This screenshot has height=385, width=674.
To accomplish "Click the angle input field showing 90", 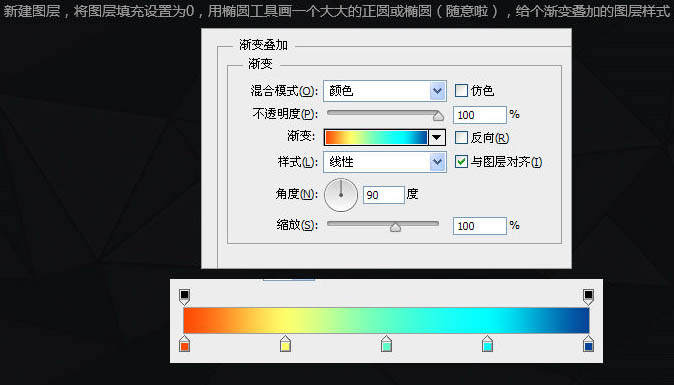I will click(x=383, y=195).
